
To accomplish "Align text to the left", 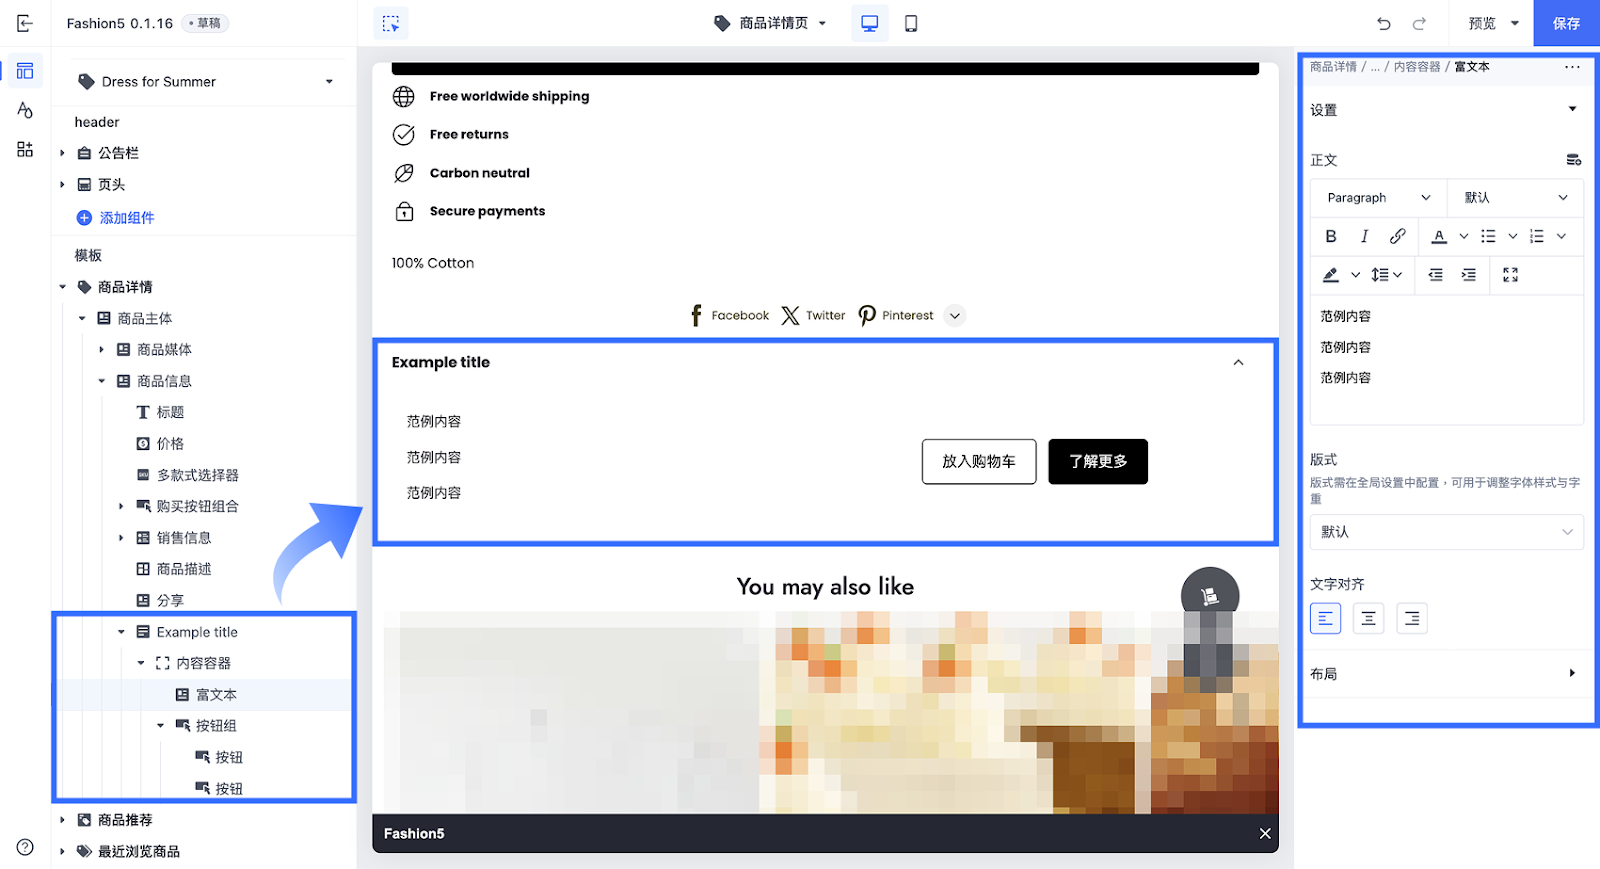I will (x=1325, y=619).
